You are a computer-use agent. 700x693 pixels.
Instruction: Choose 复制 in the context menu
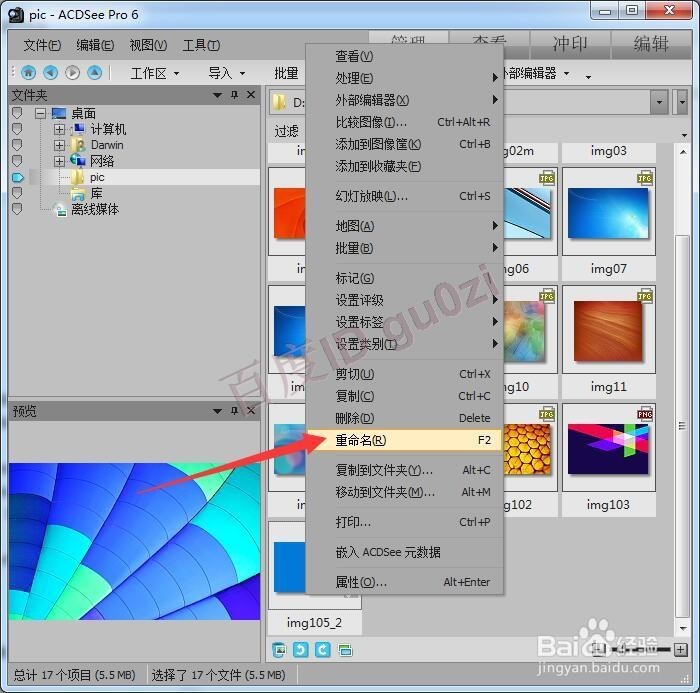tap(404, 396)
